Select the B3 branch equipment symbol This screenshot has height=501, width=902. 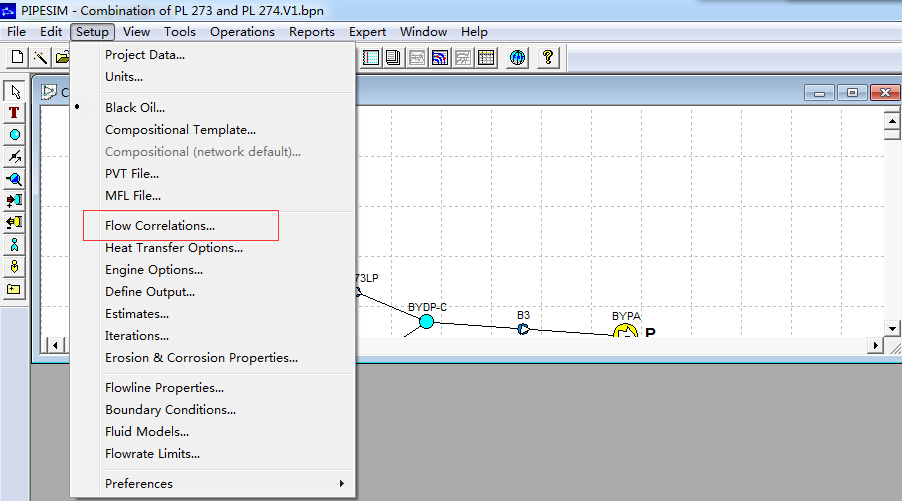coord(523,329)
